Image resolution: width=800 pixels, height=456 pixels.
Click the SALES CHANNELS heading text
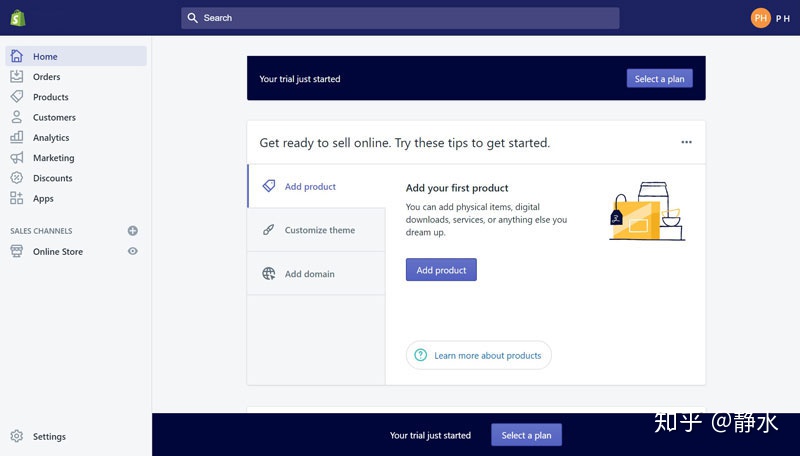[41, 231]
